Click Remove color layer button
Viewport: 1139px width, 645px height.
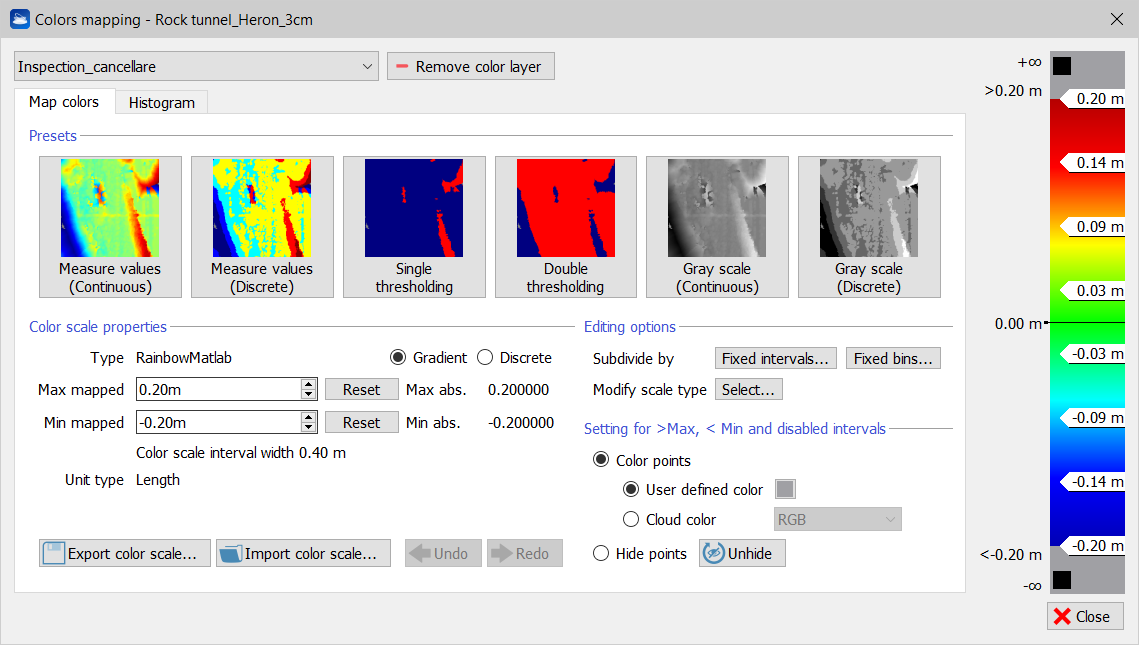pyautogui.click(x=470, y=67)
